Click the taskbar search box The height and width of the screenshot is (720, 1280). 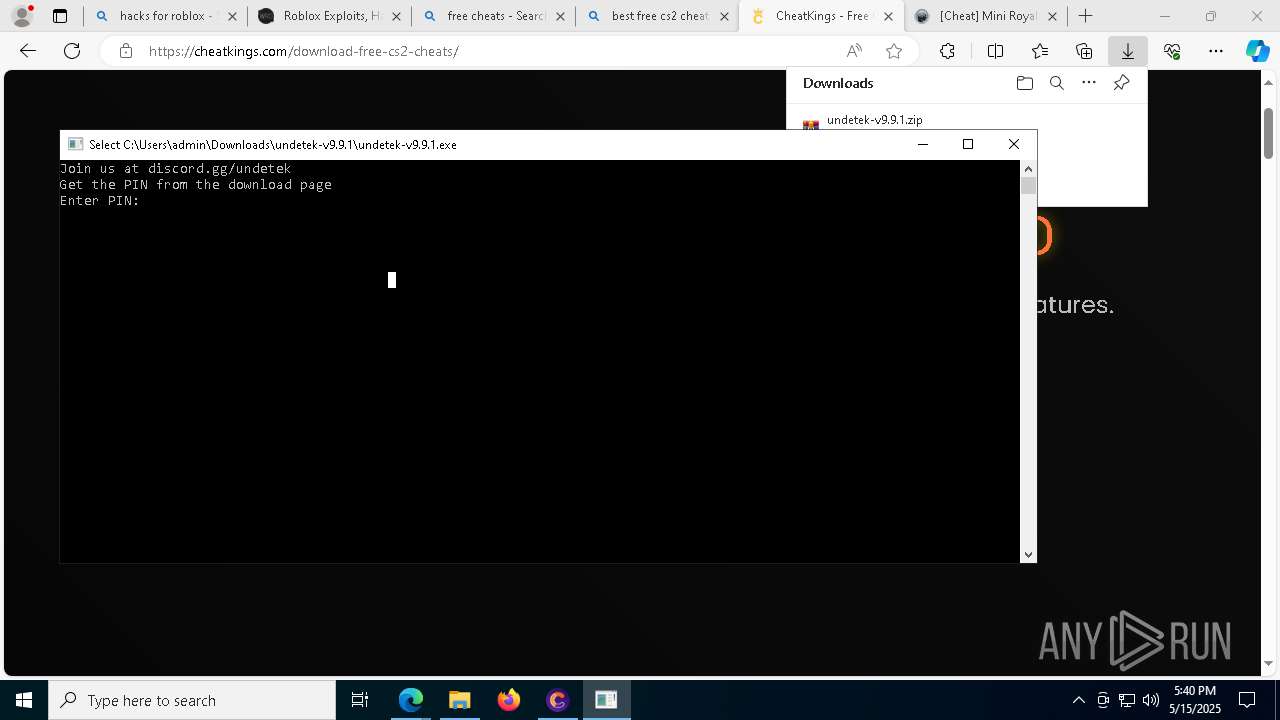coord(192,700)
